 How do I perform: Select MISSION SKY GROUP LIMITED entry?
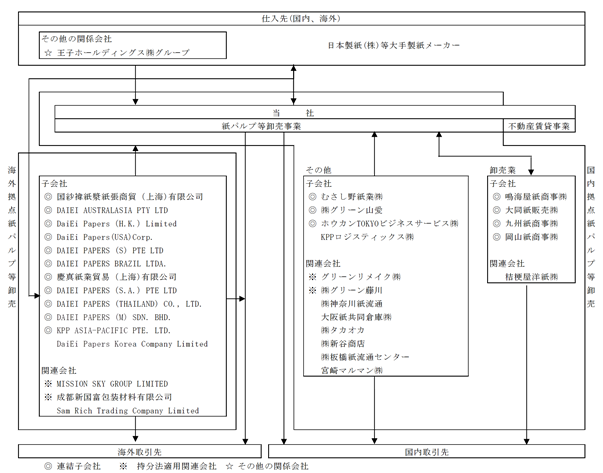tap(112, 384)
